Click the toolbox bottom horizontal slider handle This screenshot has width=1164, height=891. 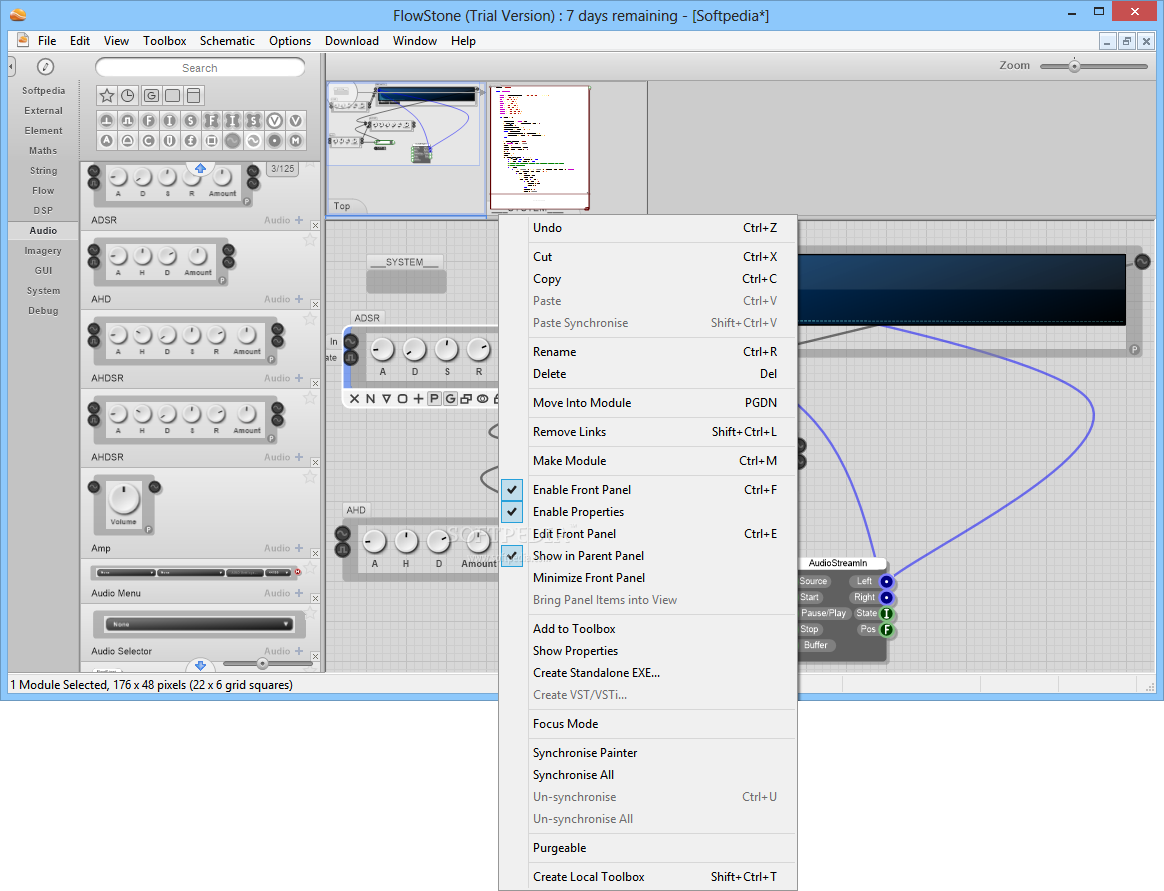coord(262,664)
